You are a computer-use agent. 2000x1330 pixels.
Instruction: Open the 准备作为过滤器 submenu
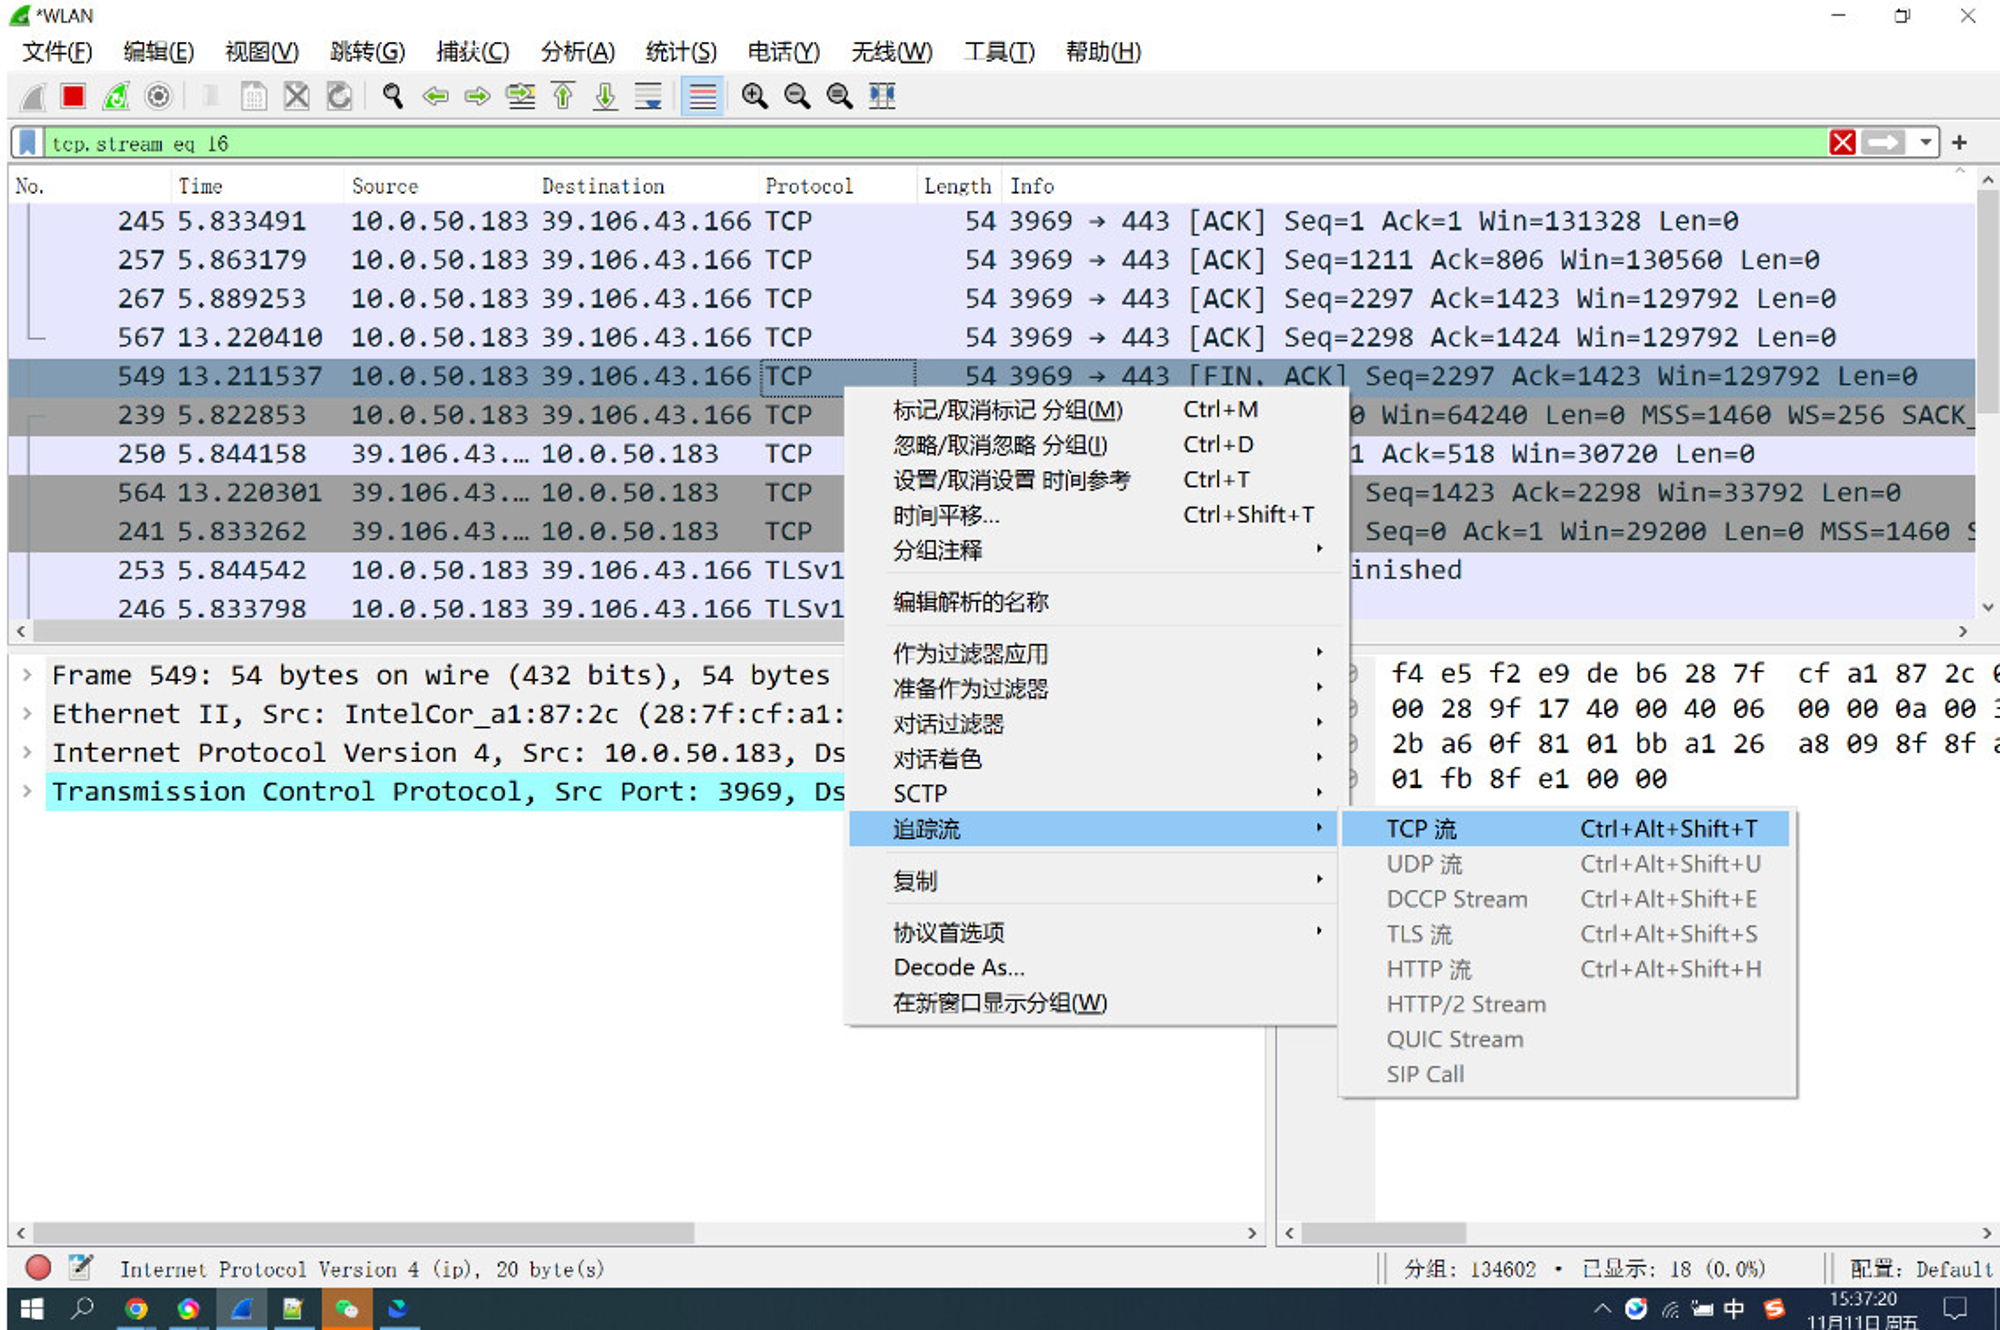coord(1093,688)
